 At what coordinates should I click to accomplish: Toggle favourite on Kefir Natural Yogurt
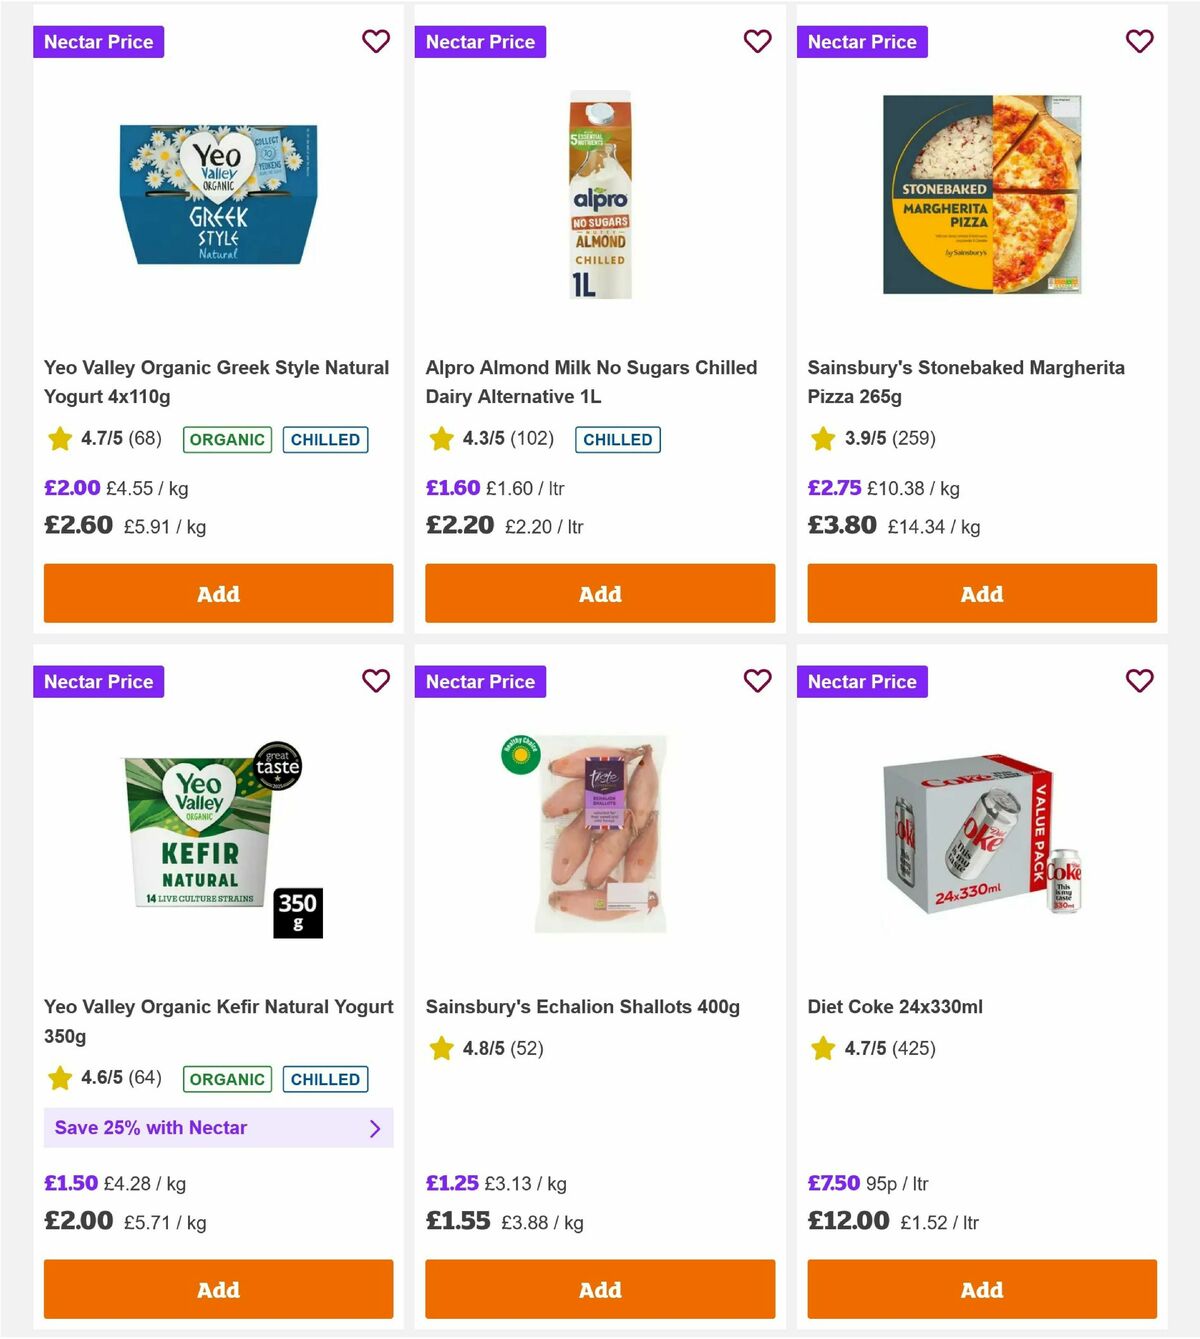[x=376, y=681]
